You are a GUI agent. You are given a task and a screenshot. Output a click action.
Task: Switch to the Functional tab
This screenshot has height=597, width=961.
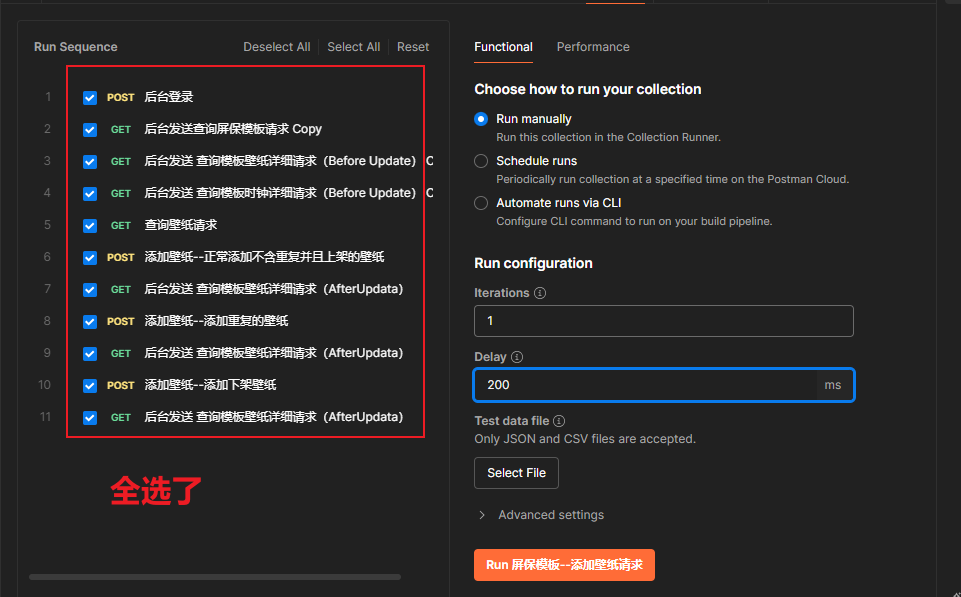pyautogui.click(x=503, y=47)
